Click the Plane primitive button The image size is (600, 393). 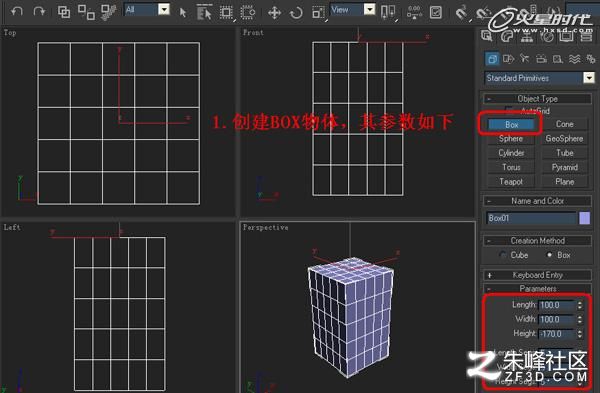click(x=564, y=181)
